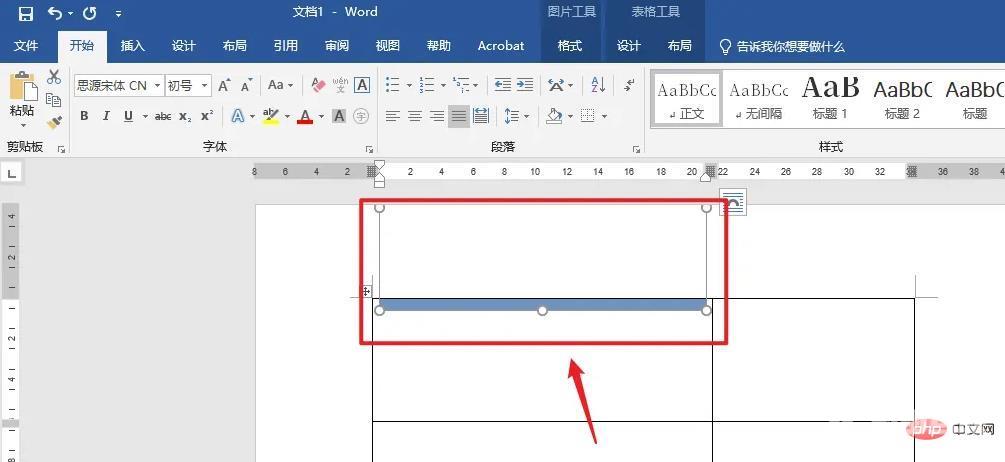Screen dimensions: 1005x462
Task: Click the Format Painter brush icon
Action: [54, 123]
